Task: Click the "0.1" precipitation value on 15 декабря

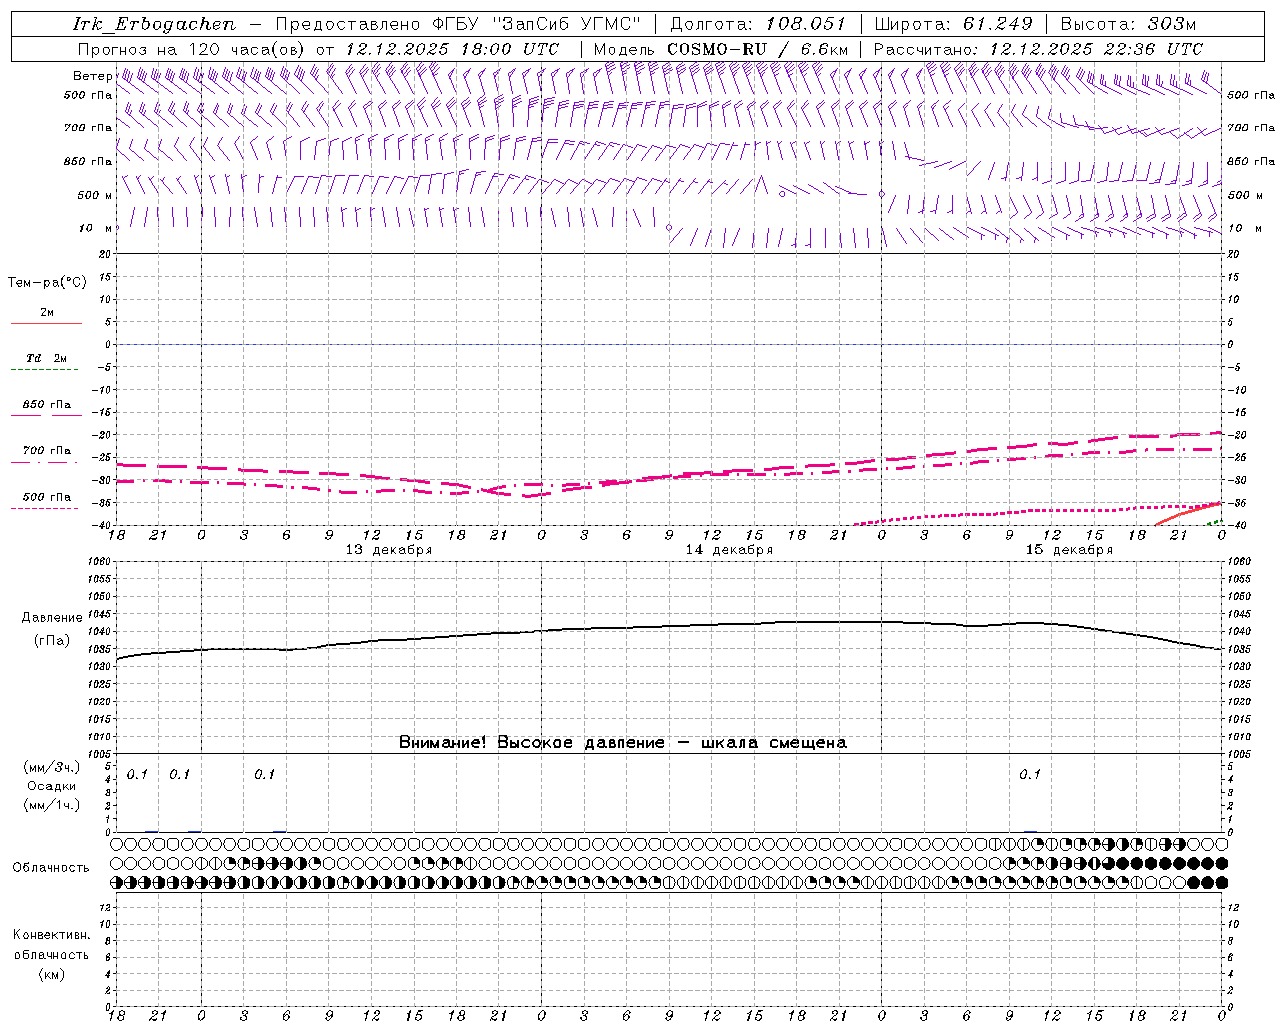Action: coord(1030,775)
